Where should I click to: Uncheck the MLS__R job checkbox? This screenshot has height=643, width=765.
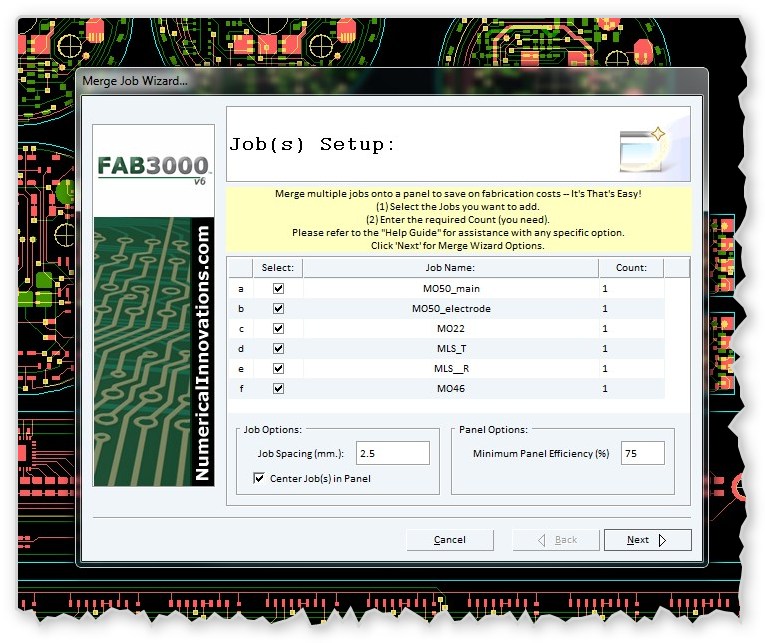click(278, 368)
